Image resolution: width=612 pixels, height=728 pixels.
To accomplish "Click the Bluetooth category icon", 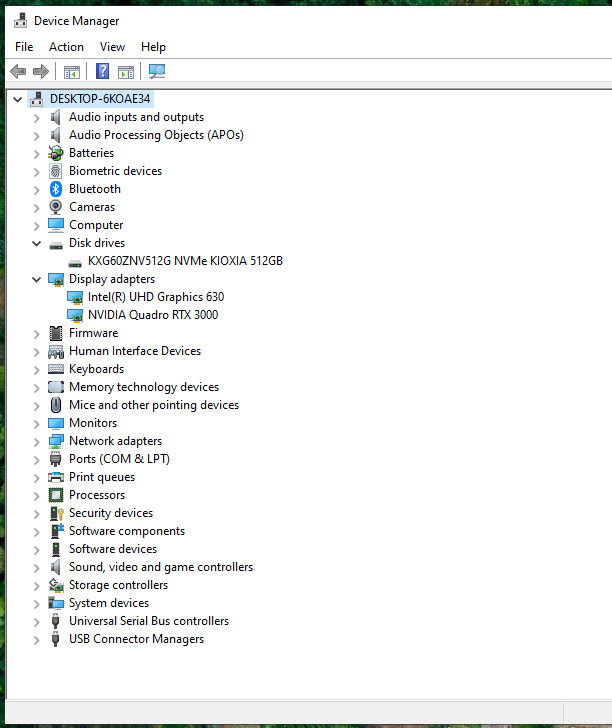I will pos(56,189).
